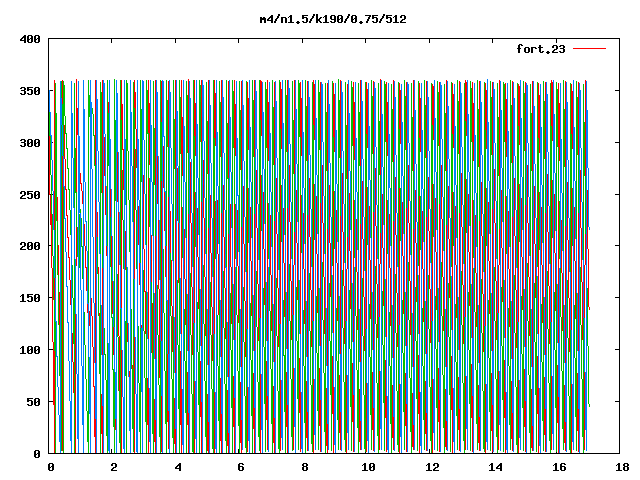The height and width of the screenshot is (480, 640).
Task: Click y-axis label 400
Action: tap(30, 39)
